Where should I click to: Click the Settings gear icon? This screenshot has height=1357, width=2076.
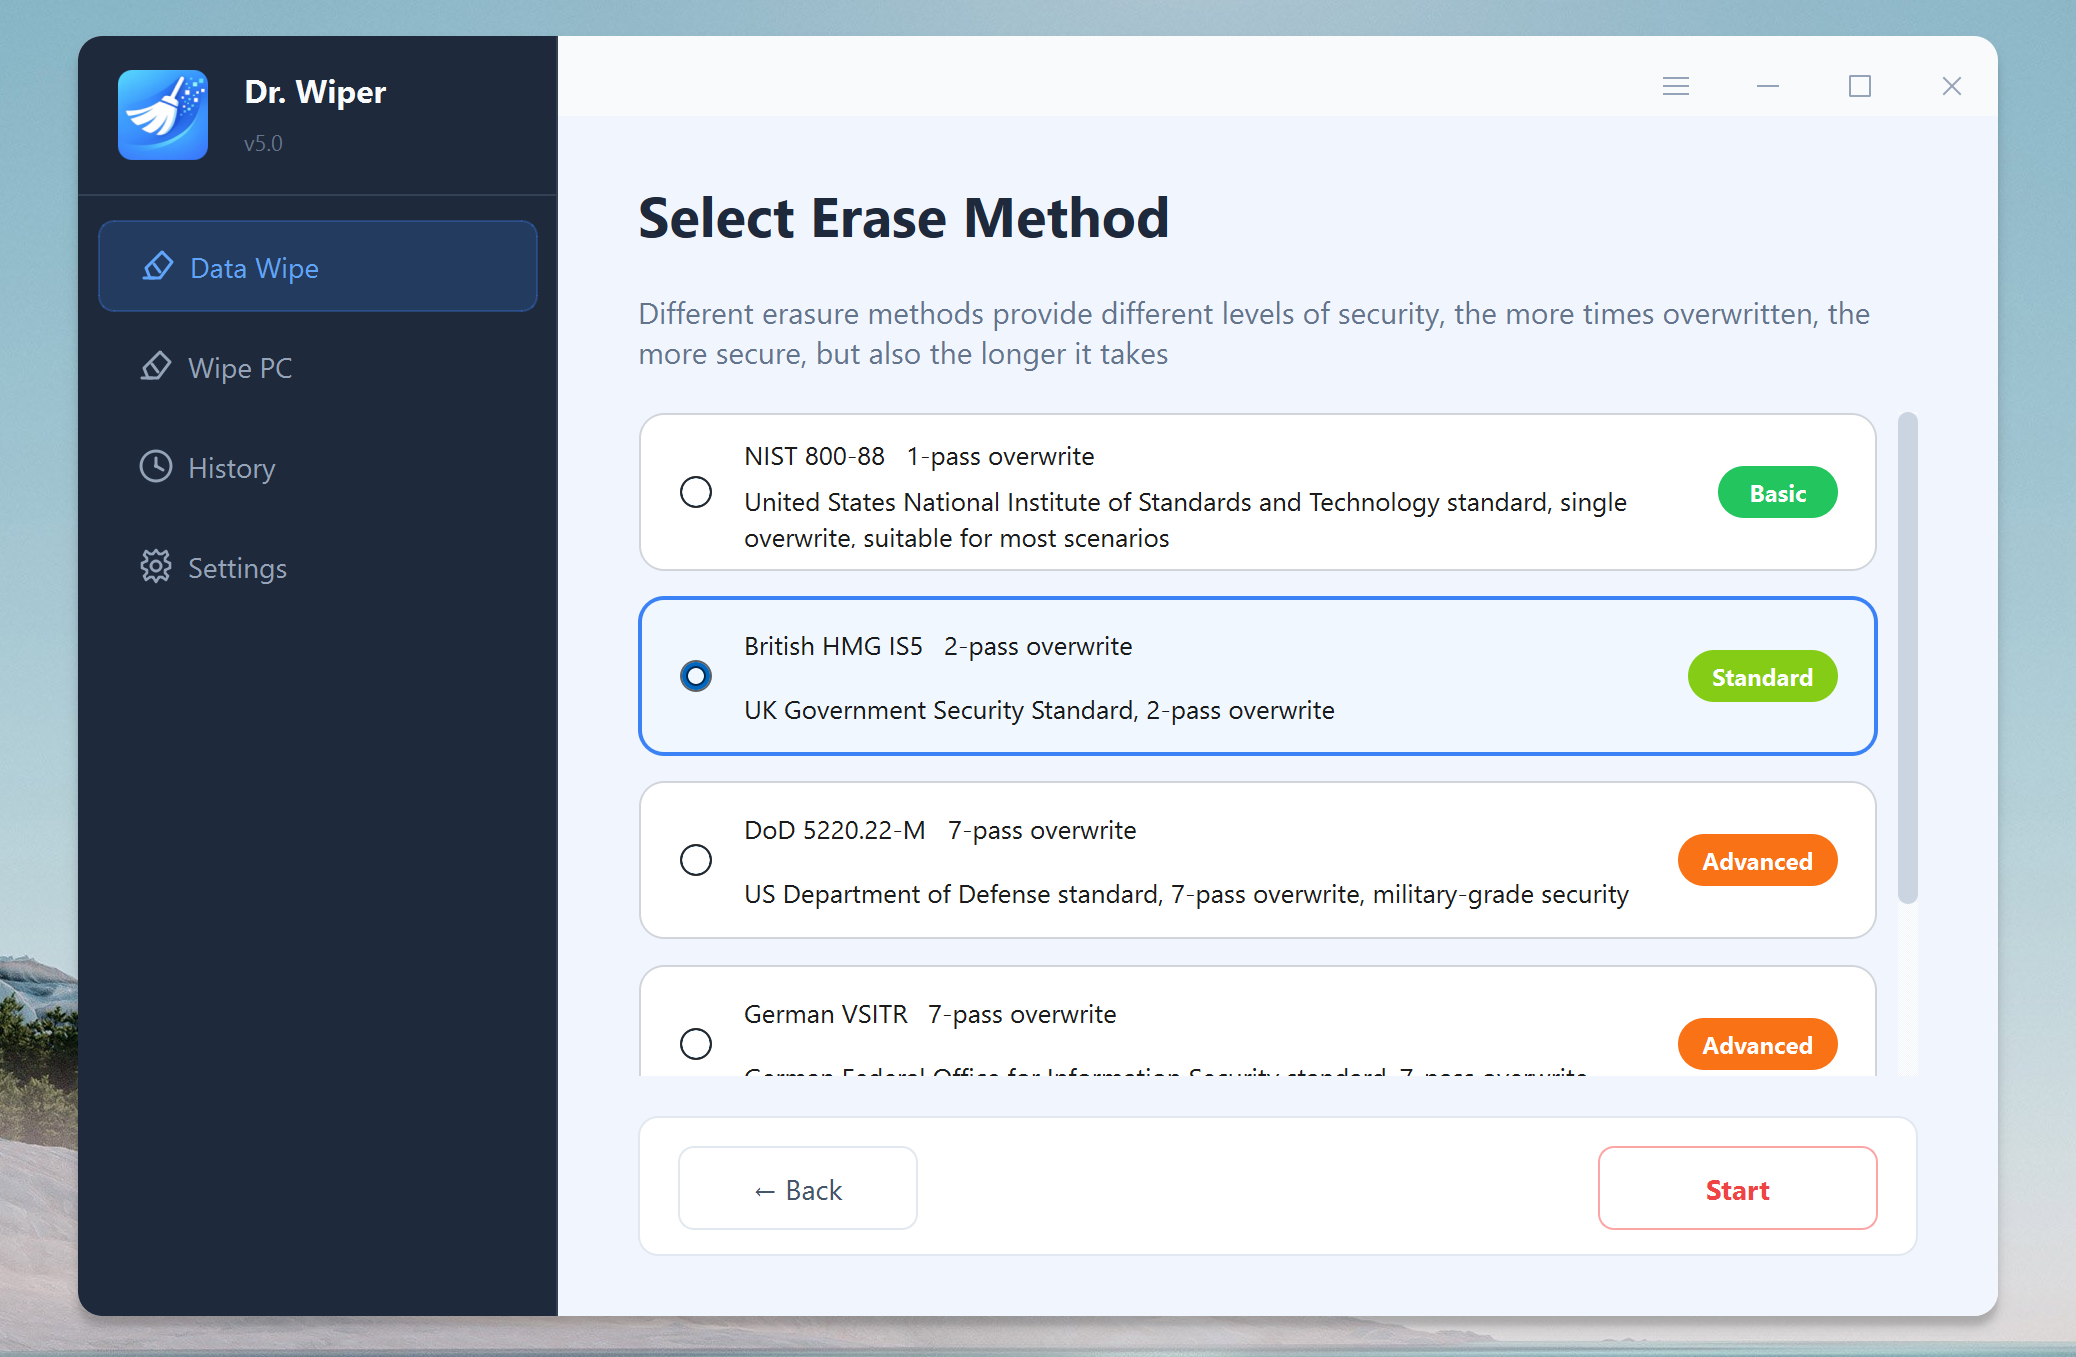[x=156, y=567]
